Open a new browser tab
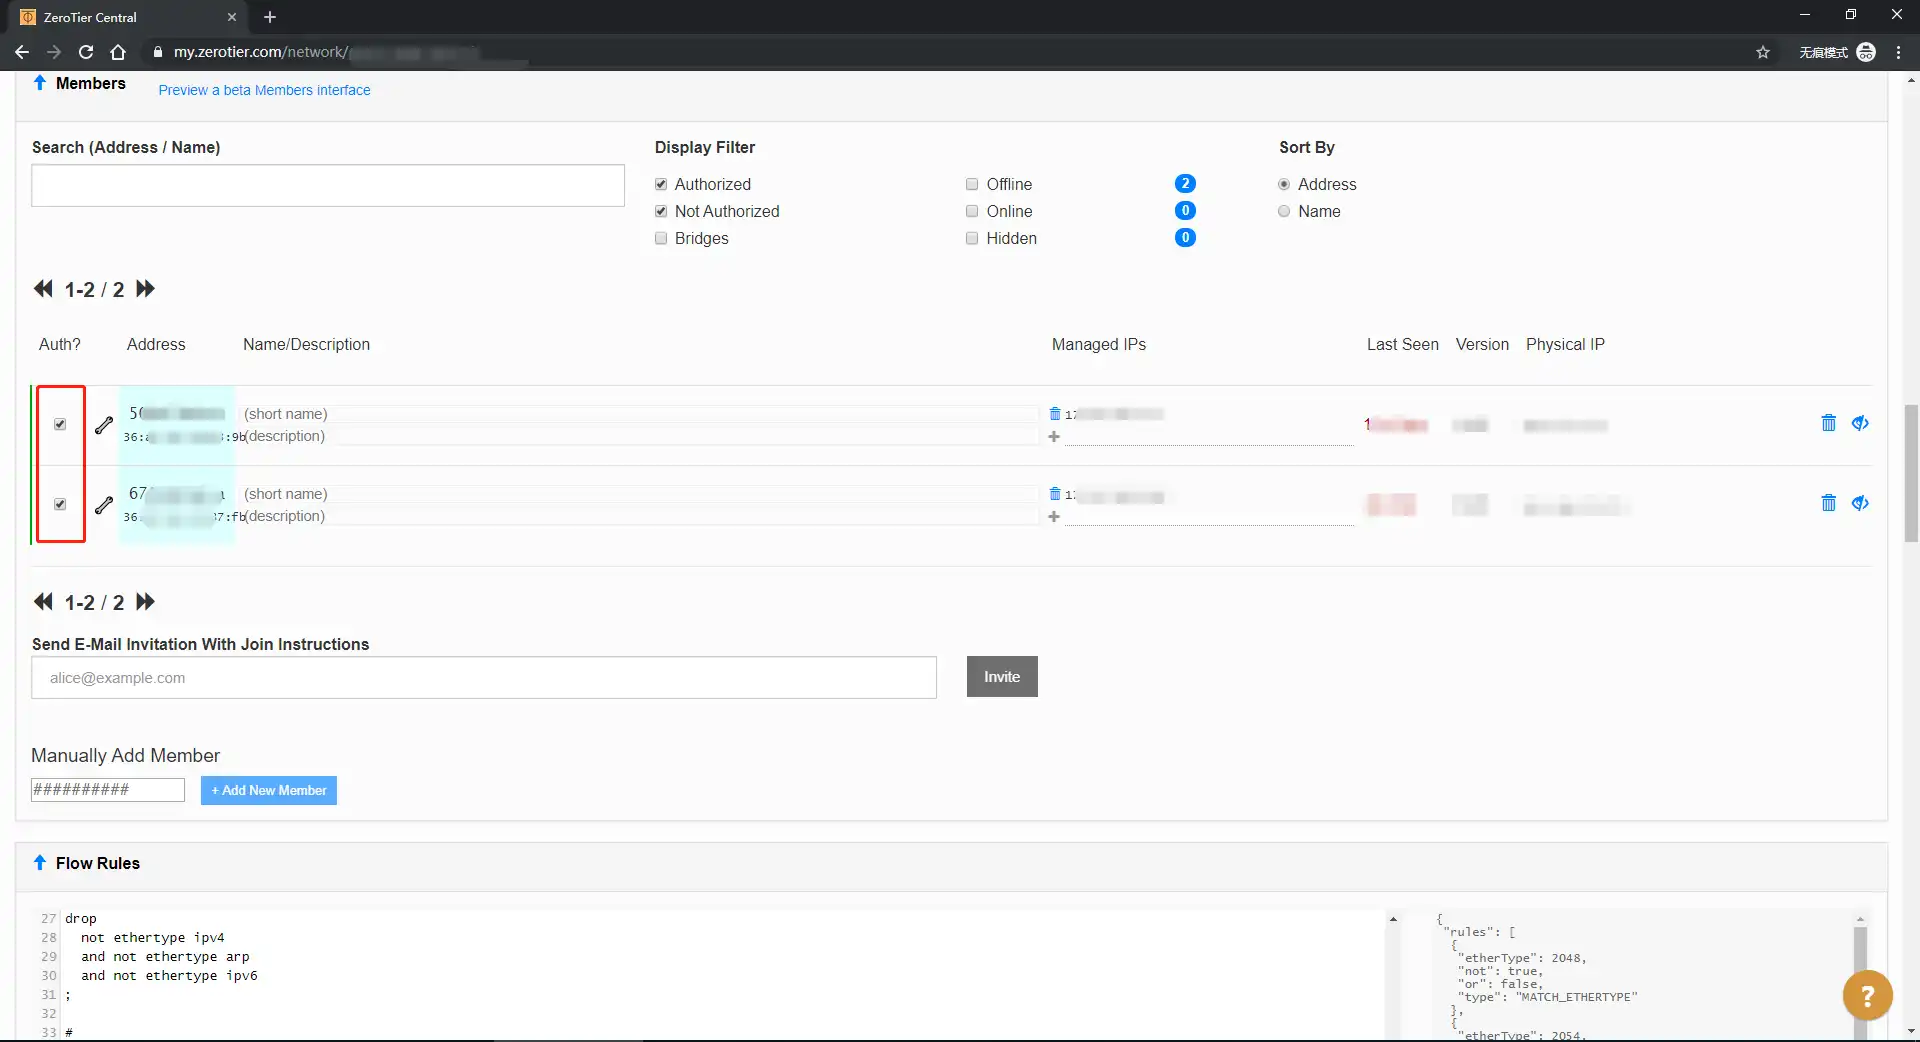 pyautogui.click(x=270, y=17)
